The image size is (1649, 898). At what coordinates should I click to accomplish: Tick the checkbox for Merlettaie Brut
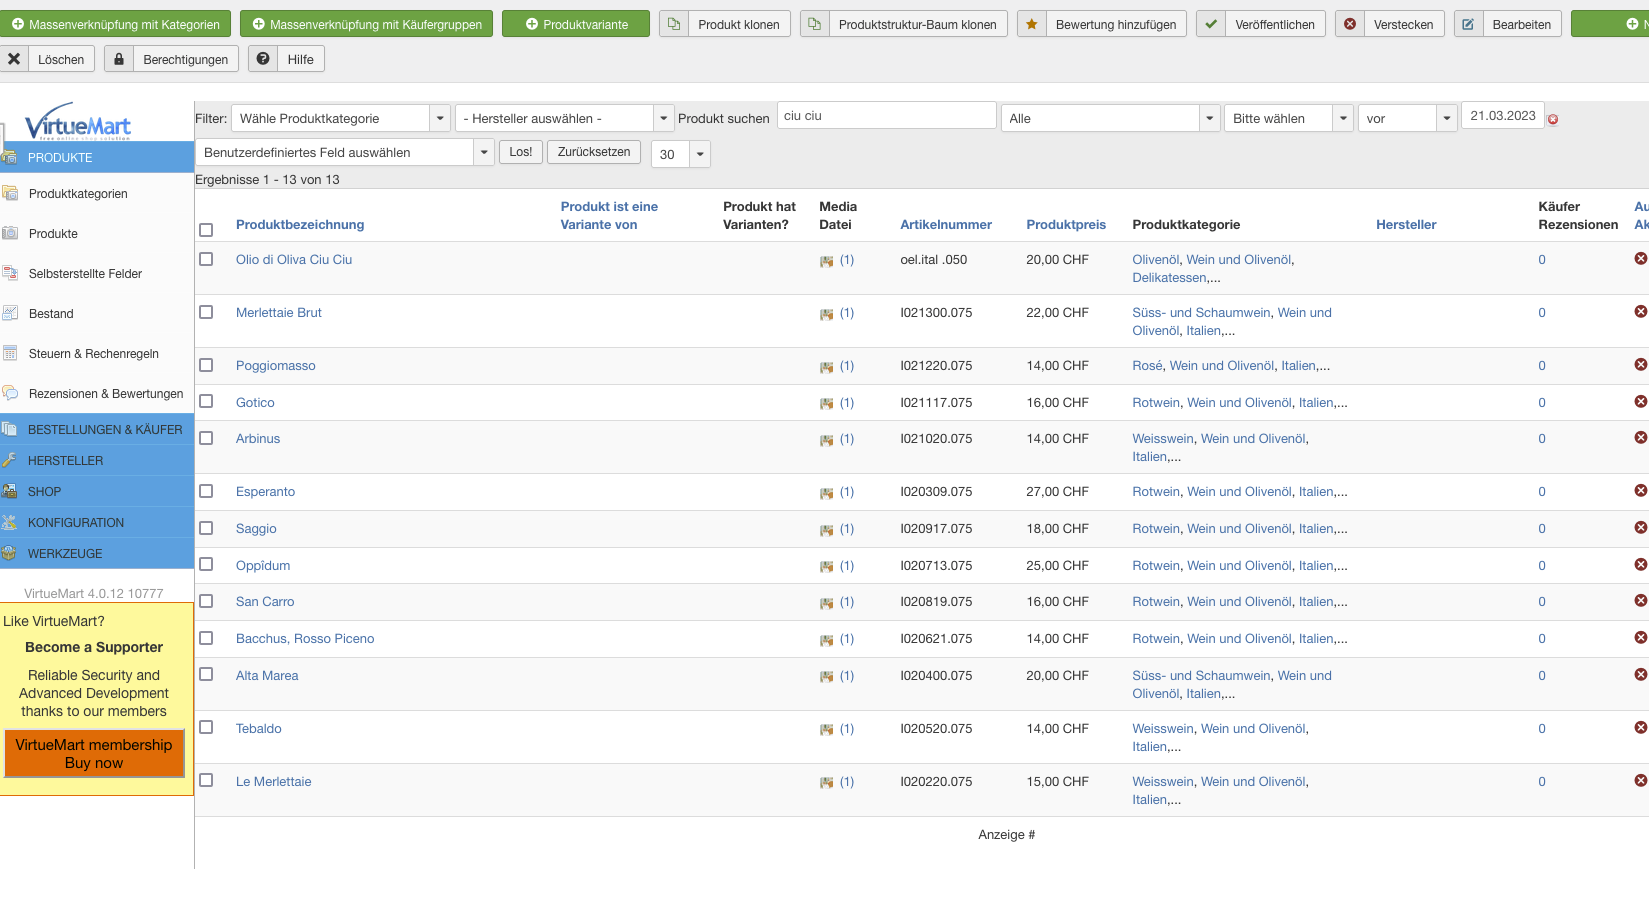206,312
